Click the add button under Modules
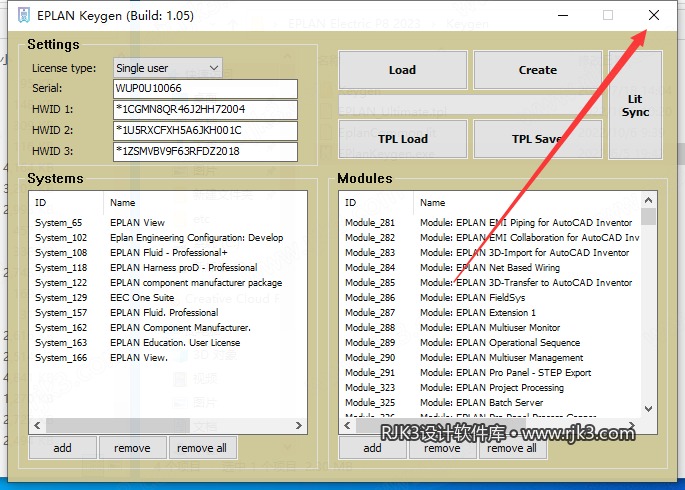685x490 pixels. coord(373,448)
